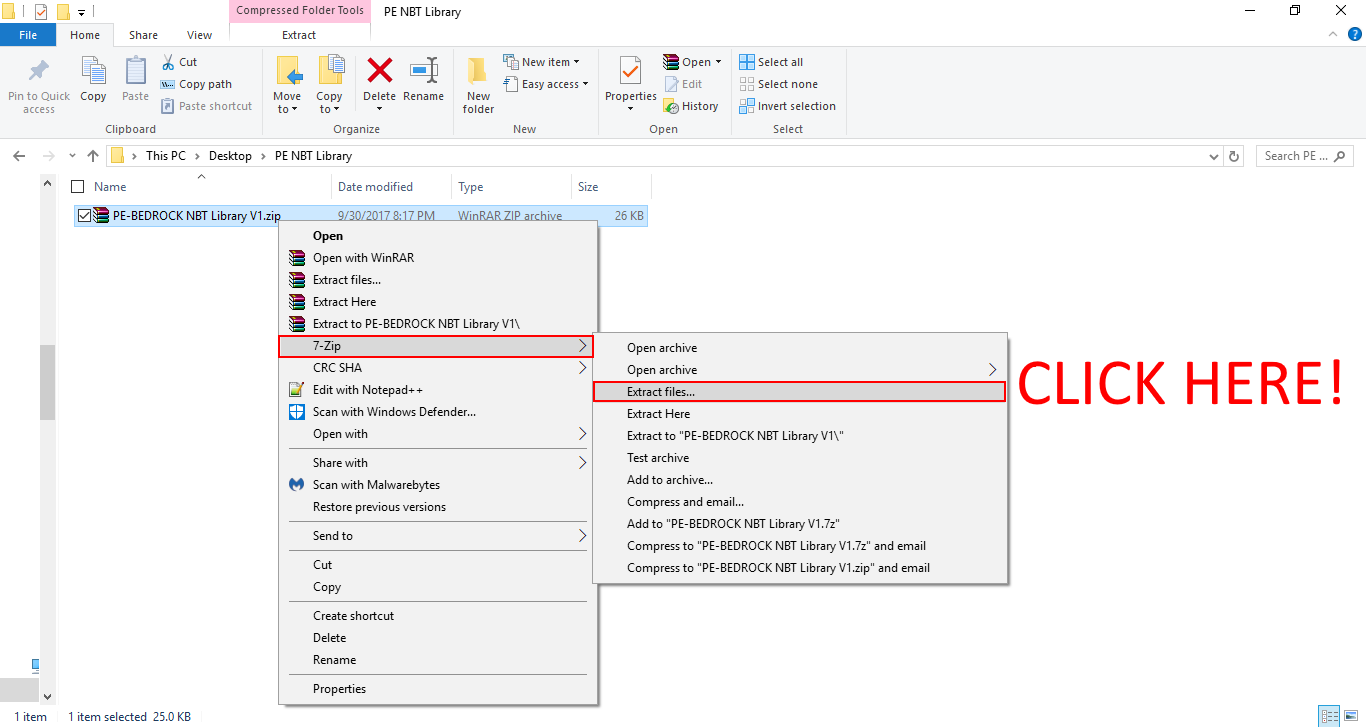The image size is (1366, 727).
Task: Click Quick Access Toolbar new folder icon
Action: tap(63, 12)
